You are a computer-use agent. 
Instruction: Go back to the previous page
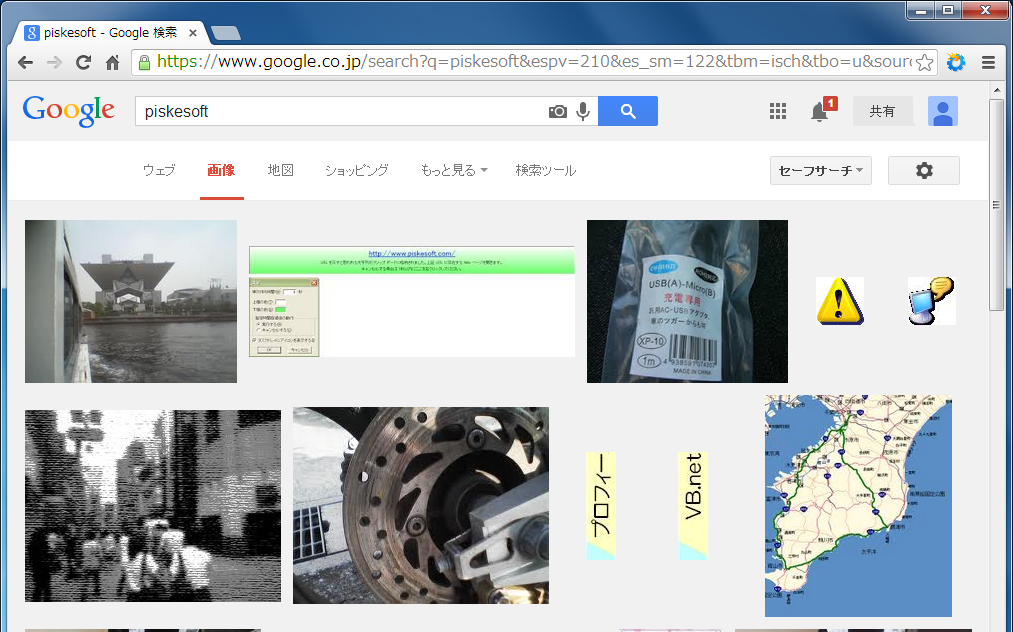coord(25,62)
